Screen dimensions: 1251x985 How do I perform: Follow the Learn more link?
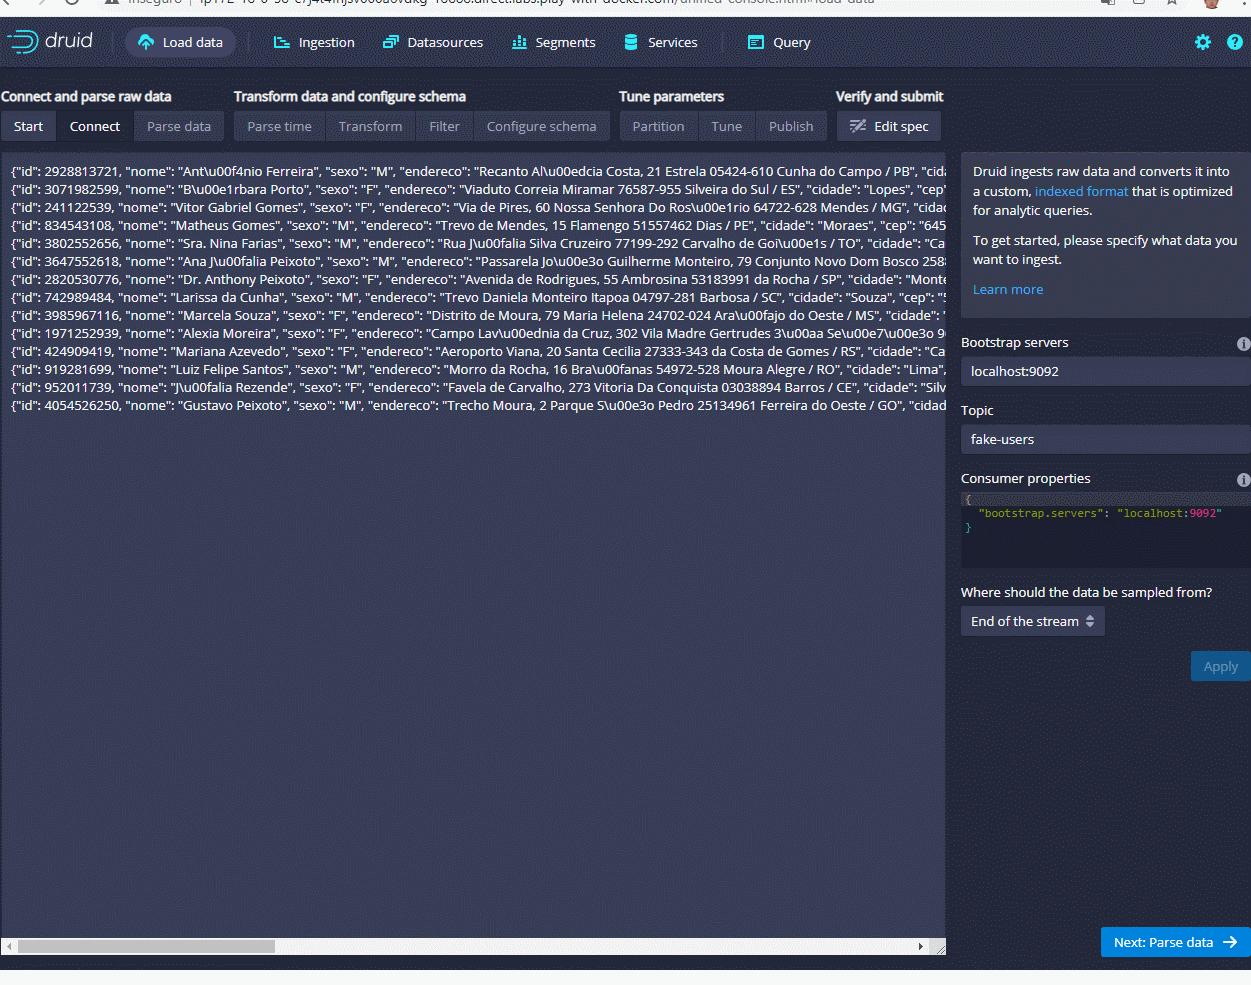pos(1008,289)
